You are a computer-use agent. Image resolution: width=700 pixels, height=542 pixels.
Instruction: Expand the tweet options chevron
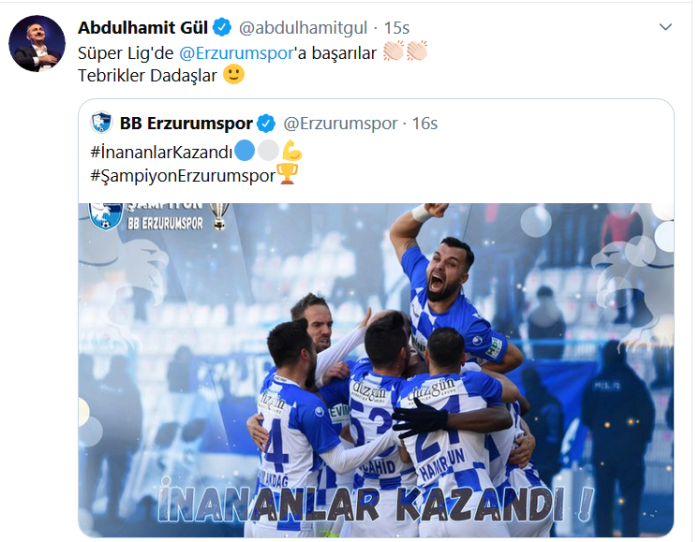(x=666, y=27)
